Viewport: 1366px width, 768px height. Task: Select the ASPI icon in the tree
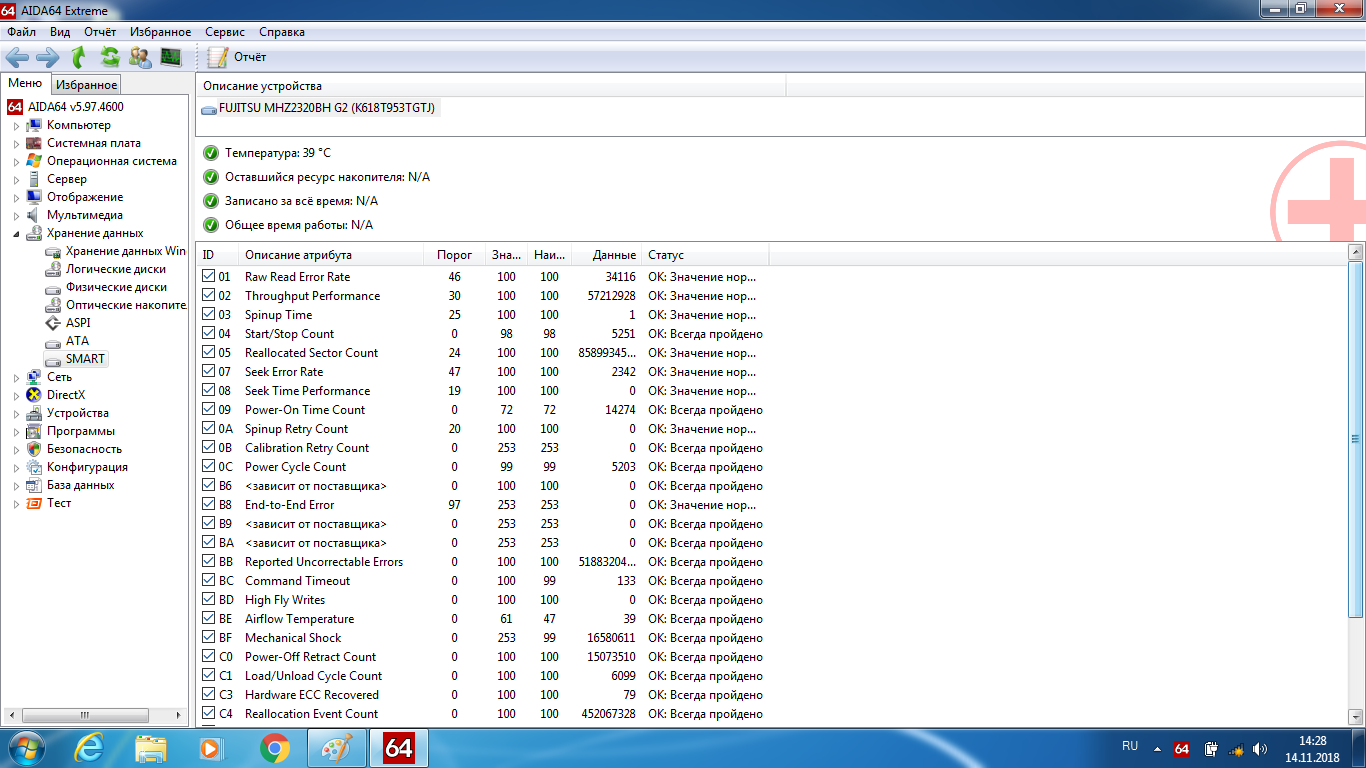coord(53,323)
